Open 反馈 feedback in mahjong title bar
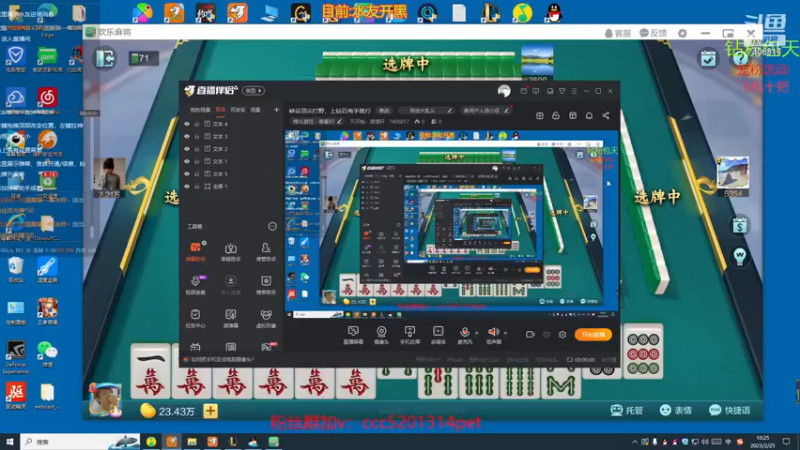The image size is (800, 450). click(653, 33)
